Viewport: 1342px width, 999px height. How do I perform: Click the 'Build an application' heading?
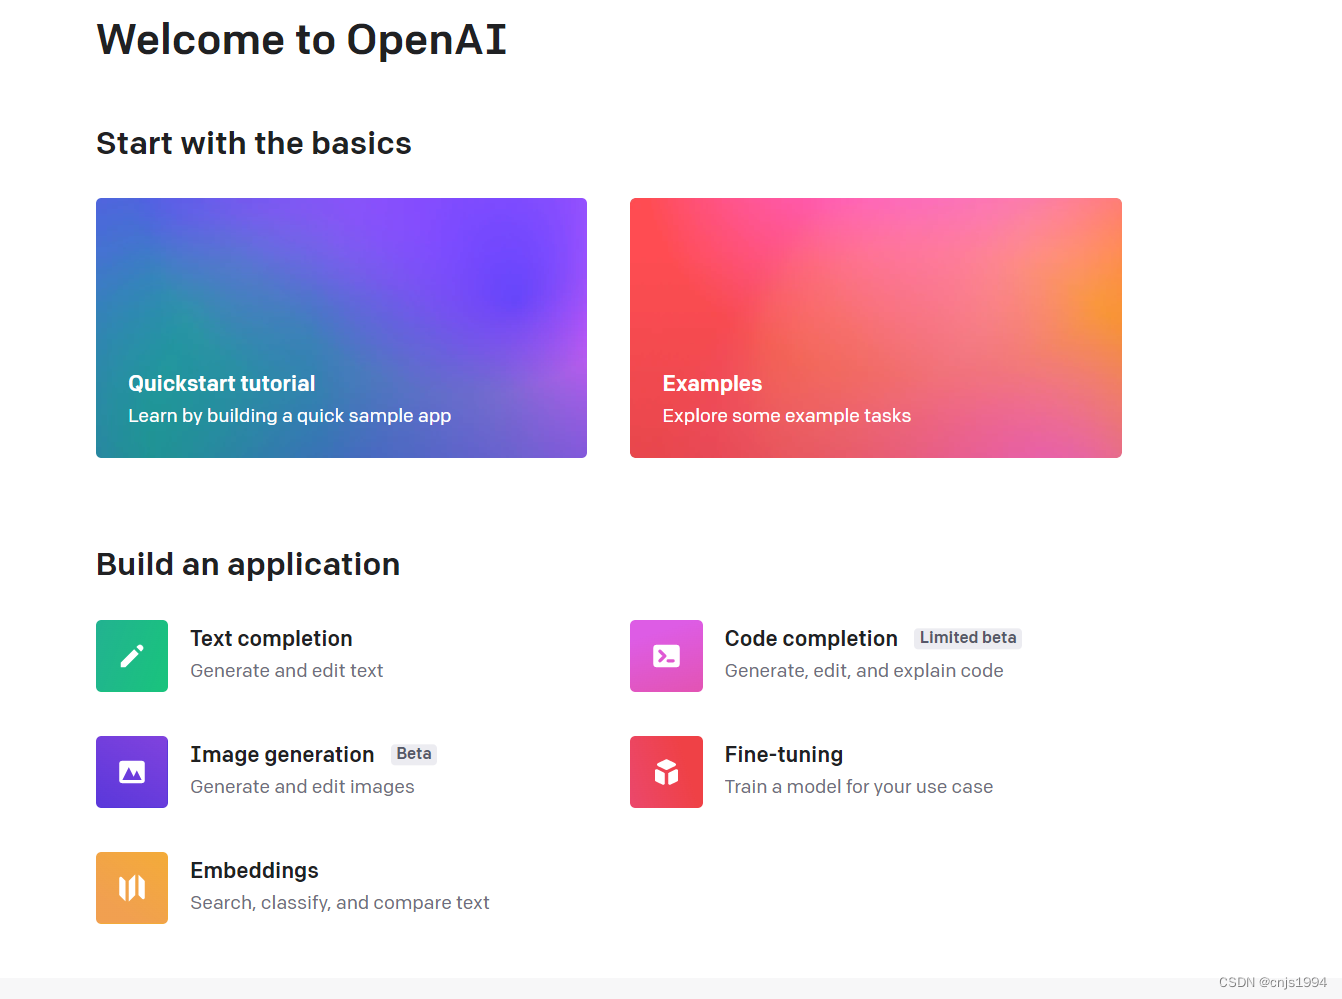point(248,564)
